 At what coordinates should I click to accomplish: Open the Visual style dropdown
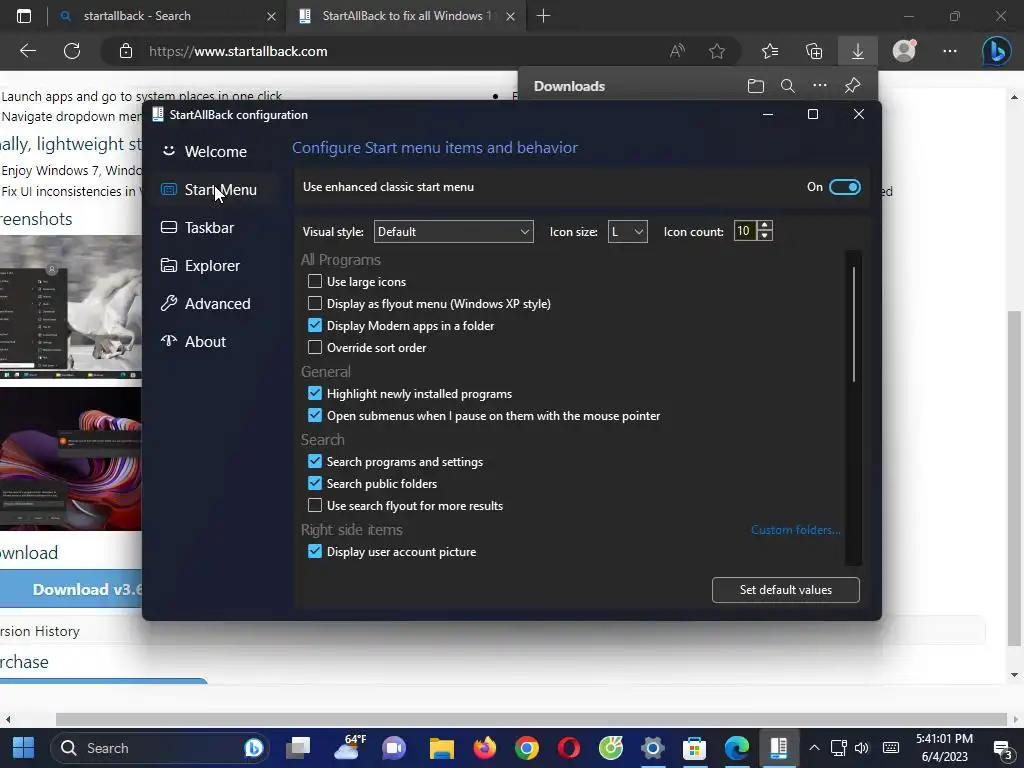(453, 232)
